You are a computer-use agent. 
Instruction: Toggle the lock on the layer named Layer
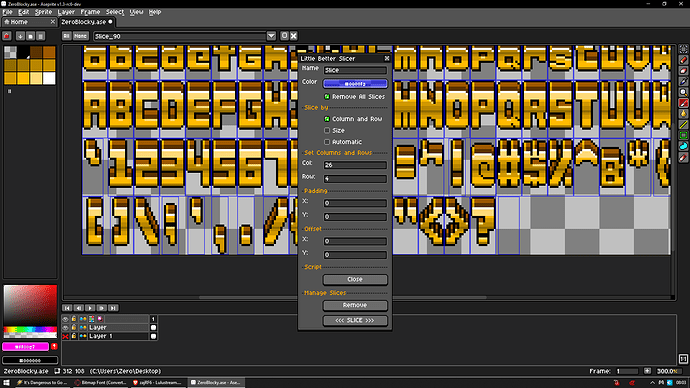(74, 327)
